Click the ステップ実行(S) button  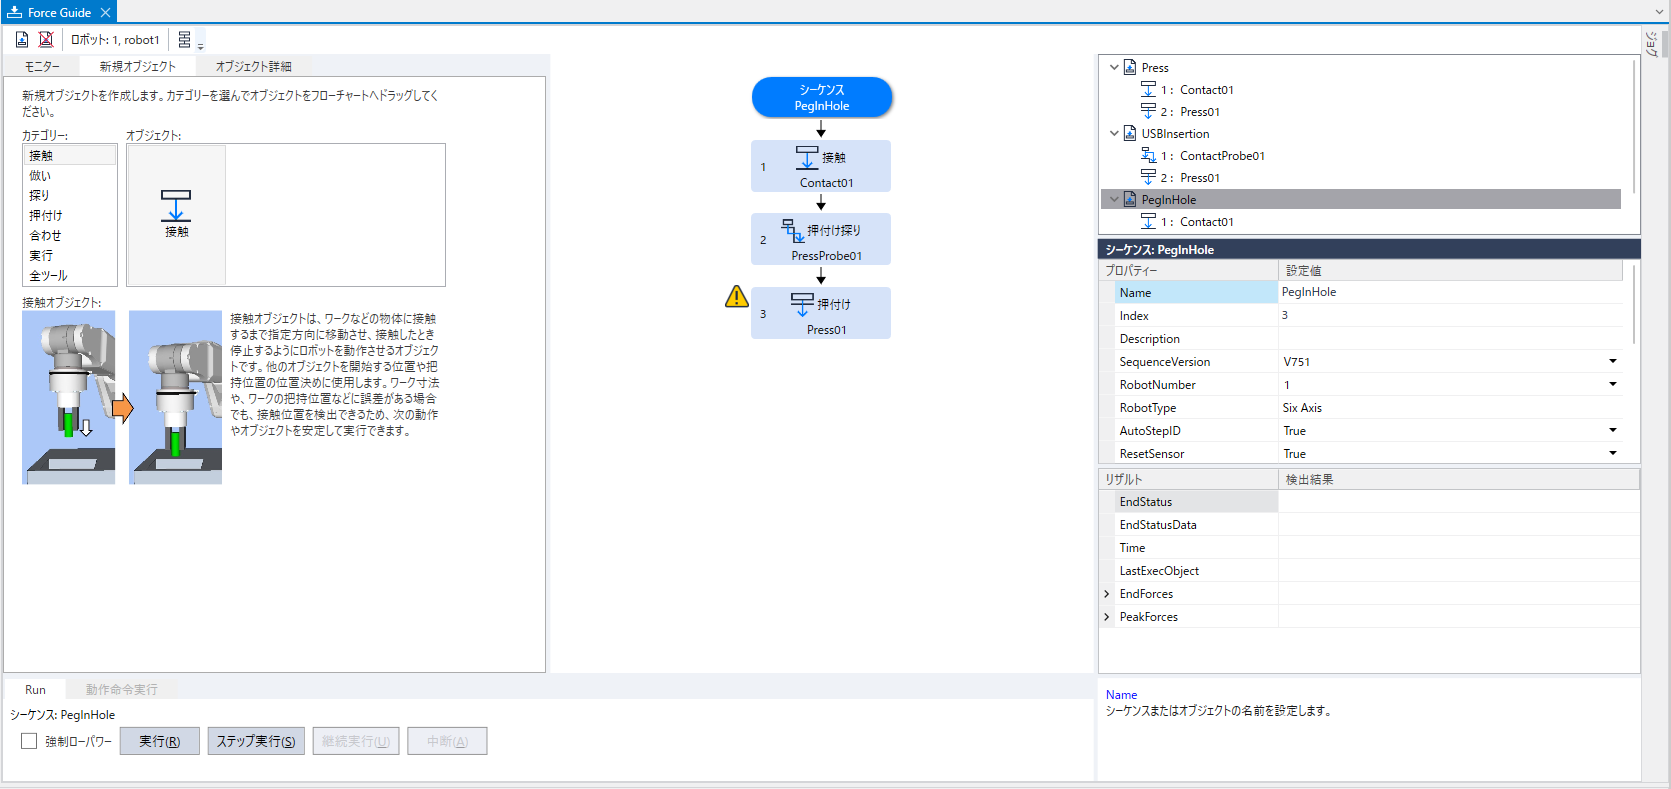pos(256,741)
